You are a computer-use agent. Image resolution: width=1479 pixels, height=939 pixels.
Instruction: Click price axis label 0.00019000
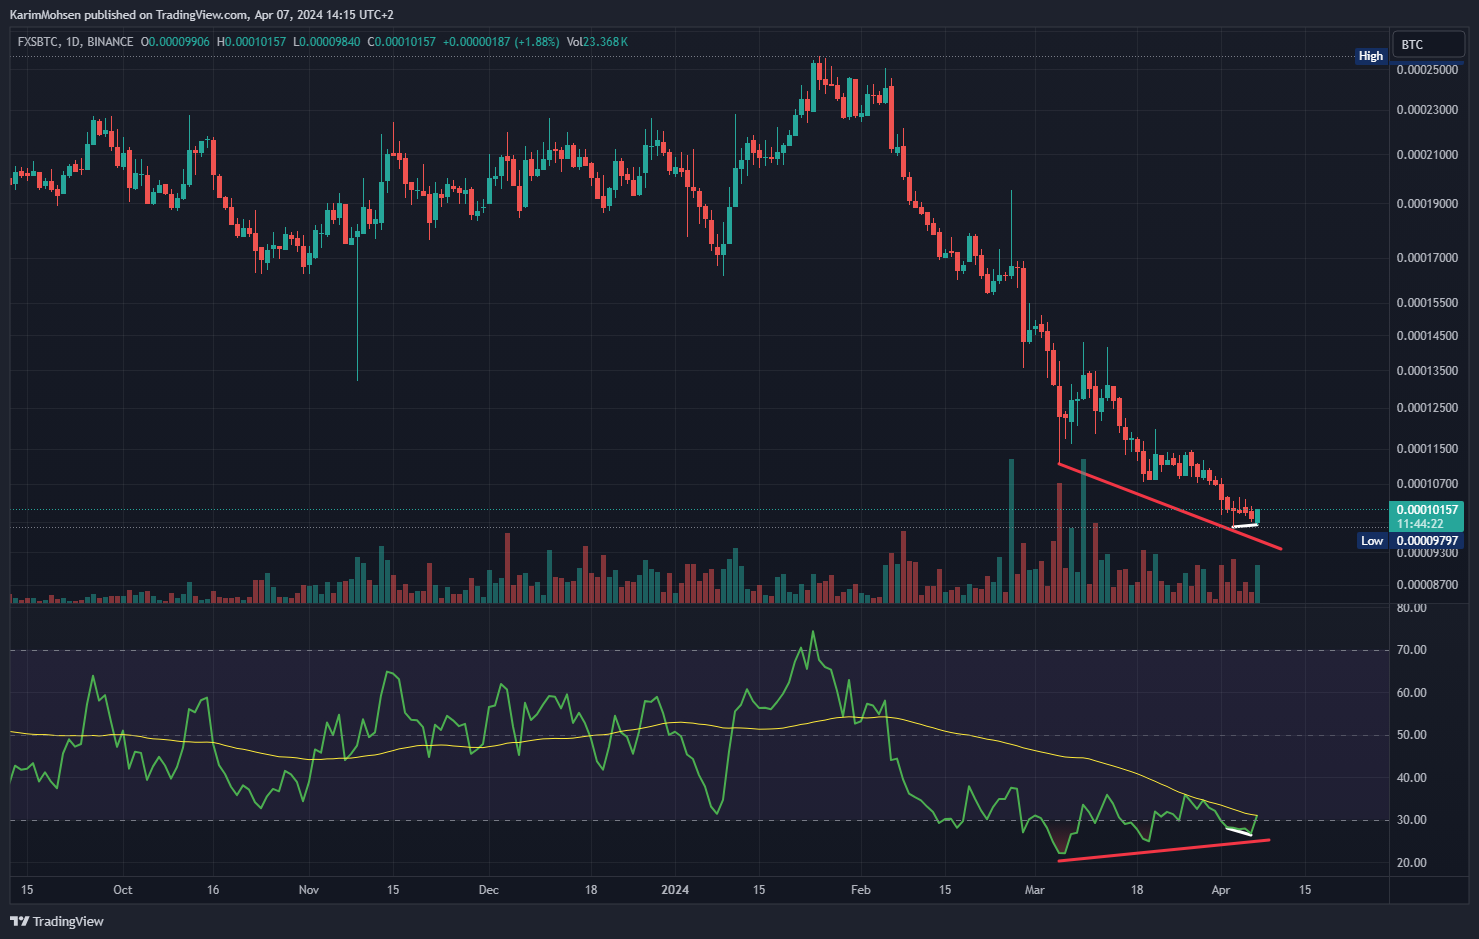1427,204
